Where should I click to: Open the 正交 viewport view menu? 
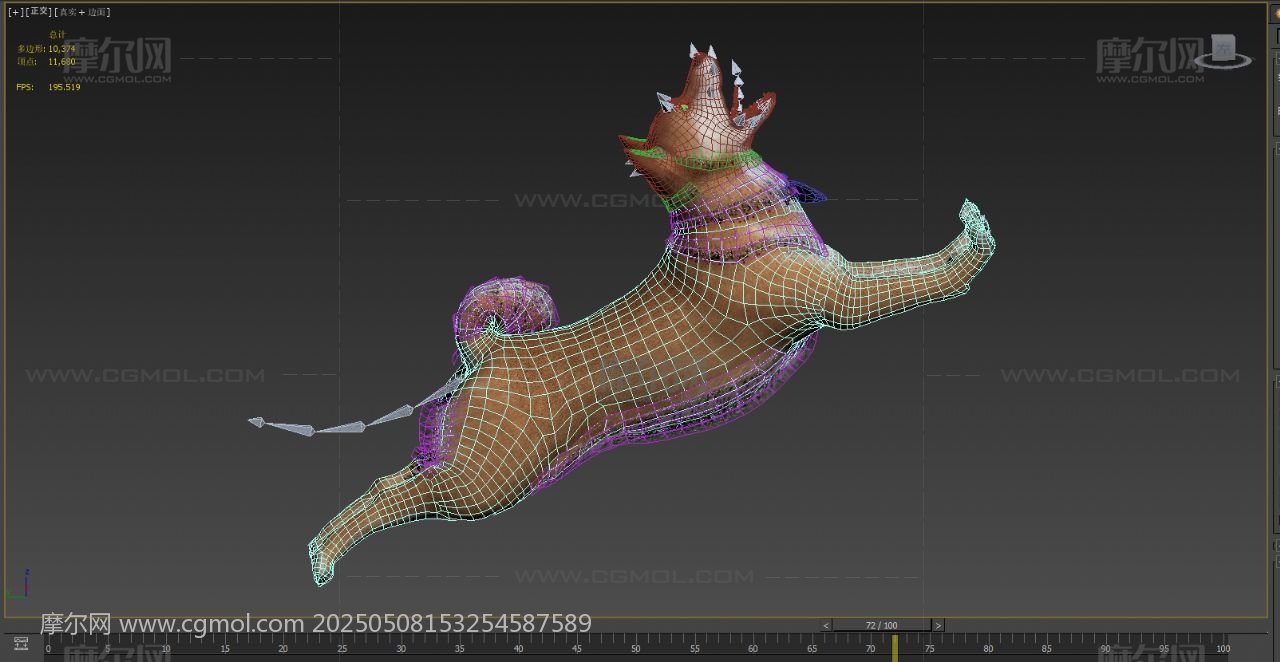(38, 12)
